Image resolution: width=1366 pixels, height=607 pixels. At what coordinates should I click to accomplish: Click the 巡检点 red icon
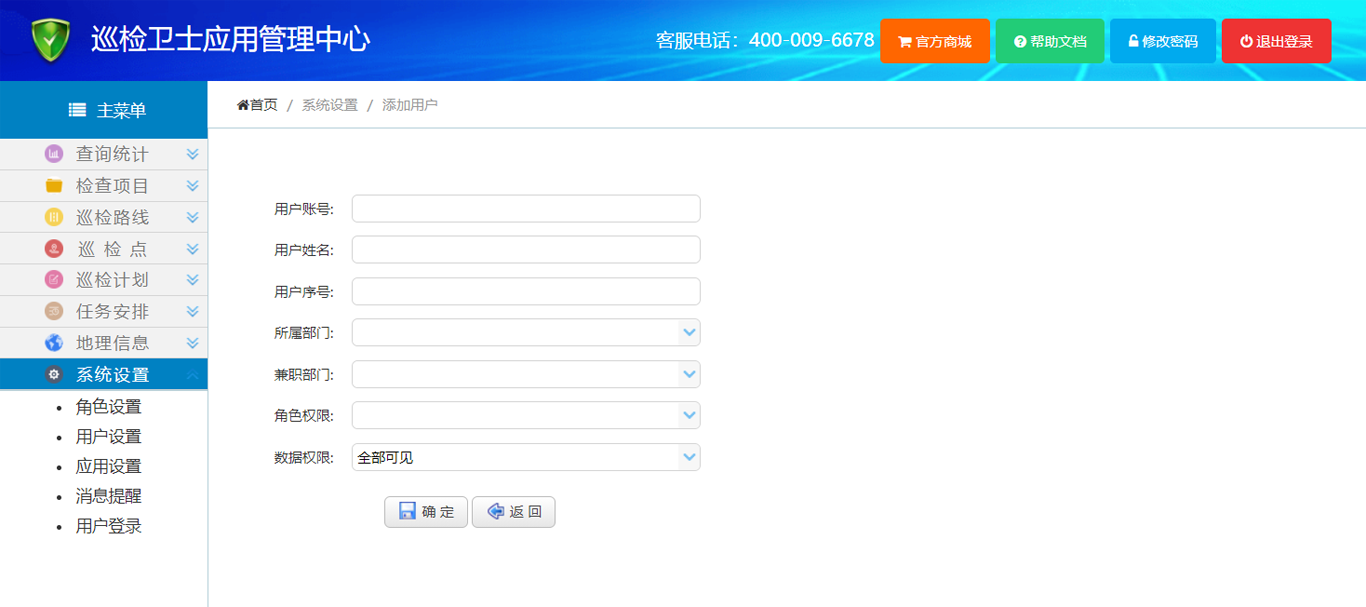coord(54,249)
